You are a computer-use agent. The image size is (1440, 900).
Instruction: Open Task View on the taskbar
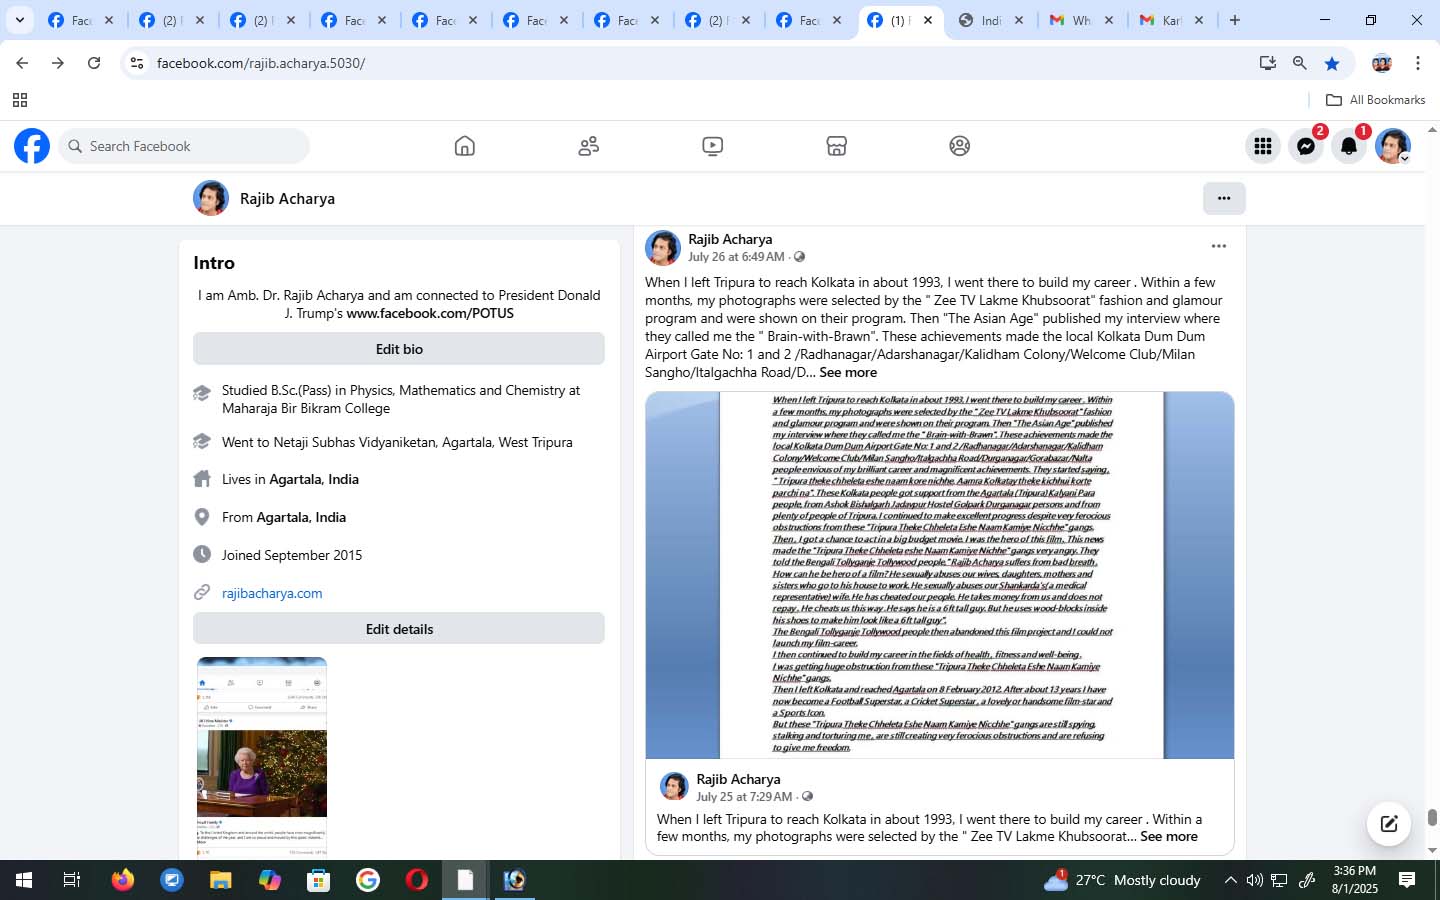pyautogui.click(x=72, y=880)
